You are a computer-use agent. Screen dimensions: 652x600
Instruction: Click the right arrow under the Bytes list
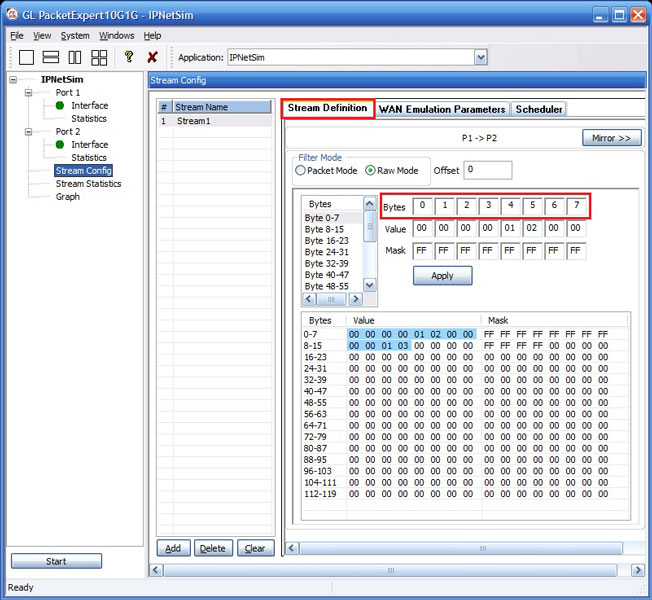(355, 299)
